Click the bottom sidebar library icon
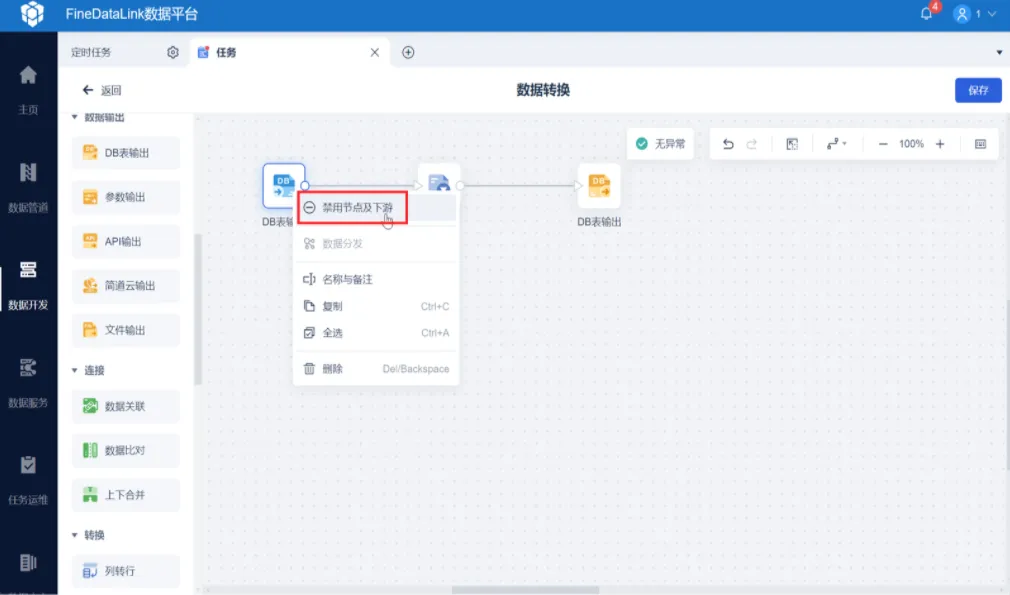 [x=28, y=563]
